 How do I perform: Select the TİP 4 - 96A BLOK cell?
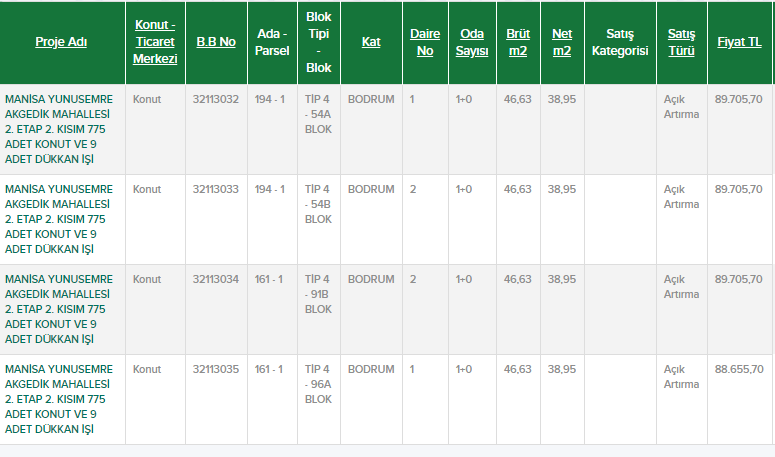pos(318,384)
